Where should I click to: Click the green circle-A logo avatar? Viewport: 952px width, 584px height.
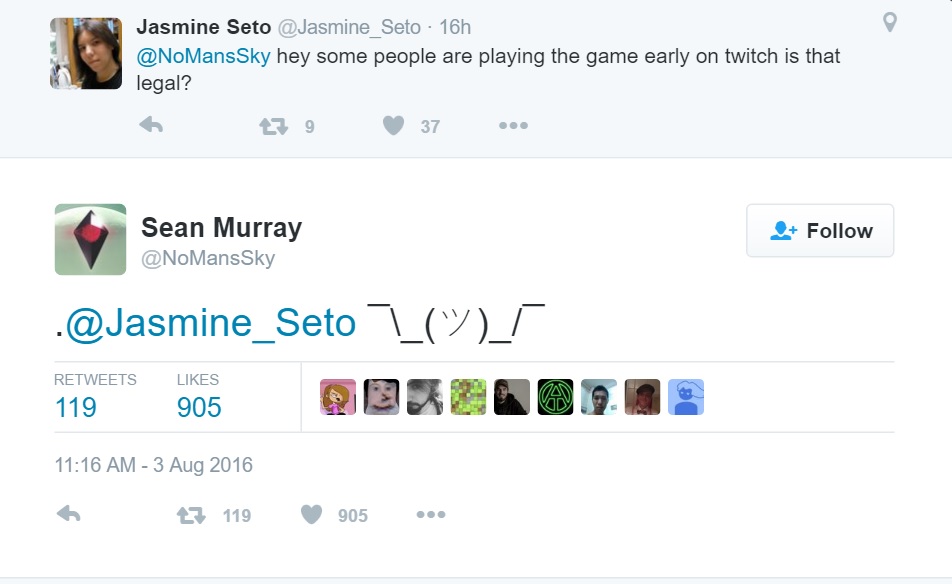(x=555, y=397)
